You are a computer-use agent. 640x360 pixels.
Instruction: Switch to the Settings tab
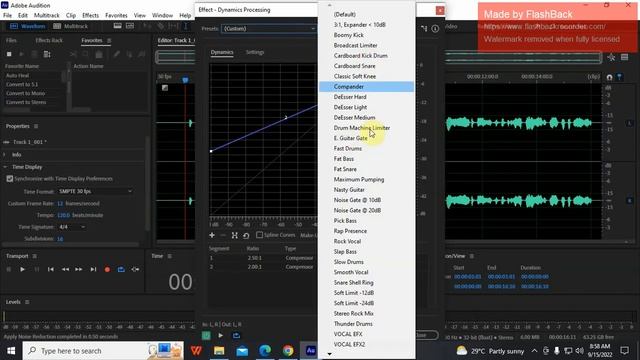pos(255,52)
